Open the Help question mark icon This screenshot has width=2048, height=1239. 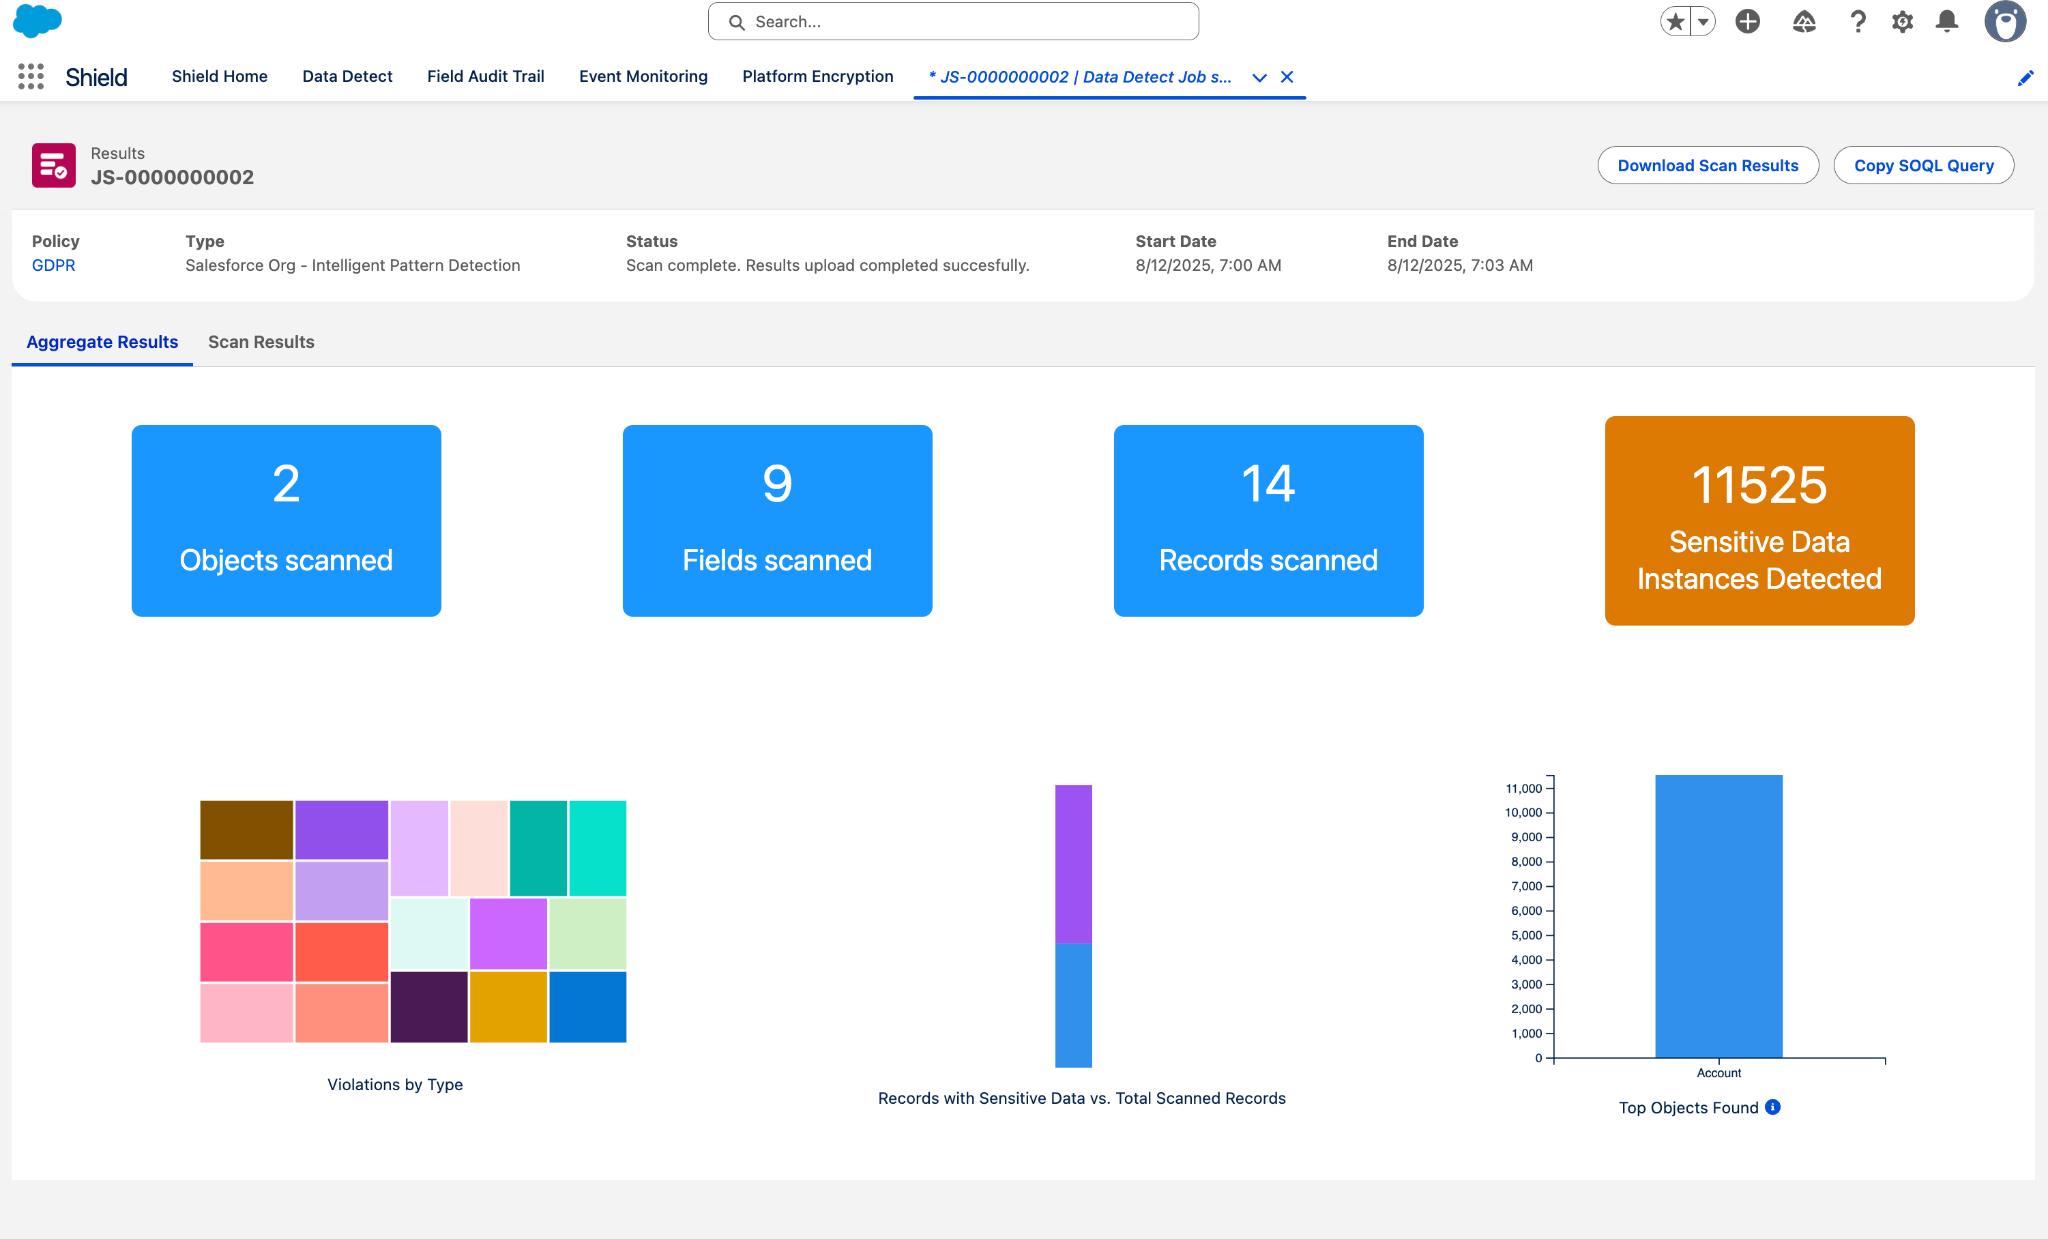pos(1857,21)
